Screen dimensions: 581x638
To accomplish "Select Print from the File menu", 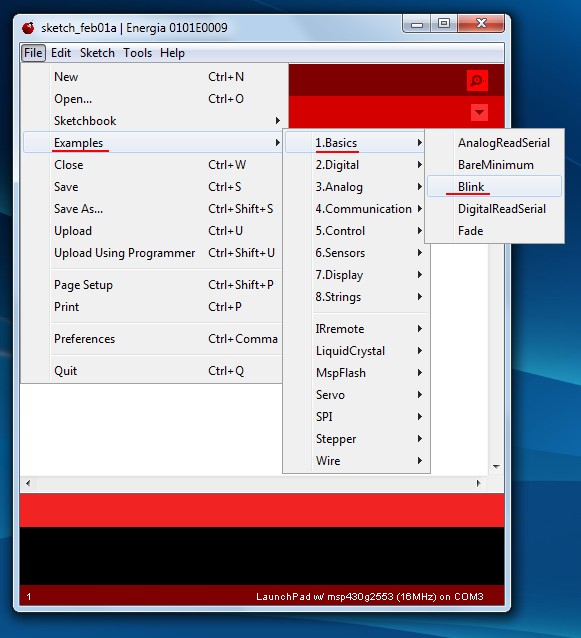I will (x=153, y=306).
